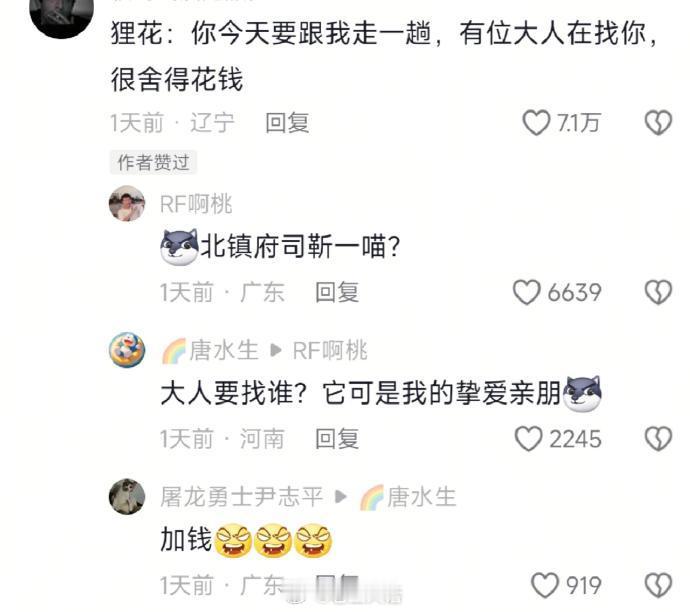
Task: Dislike RF啊桃's 北镇府司 comment
Action: coord(658,292)
